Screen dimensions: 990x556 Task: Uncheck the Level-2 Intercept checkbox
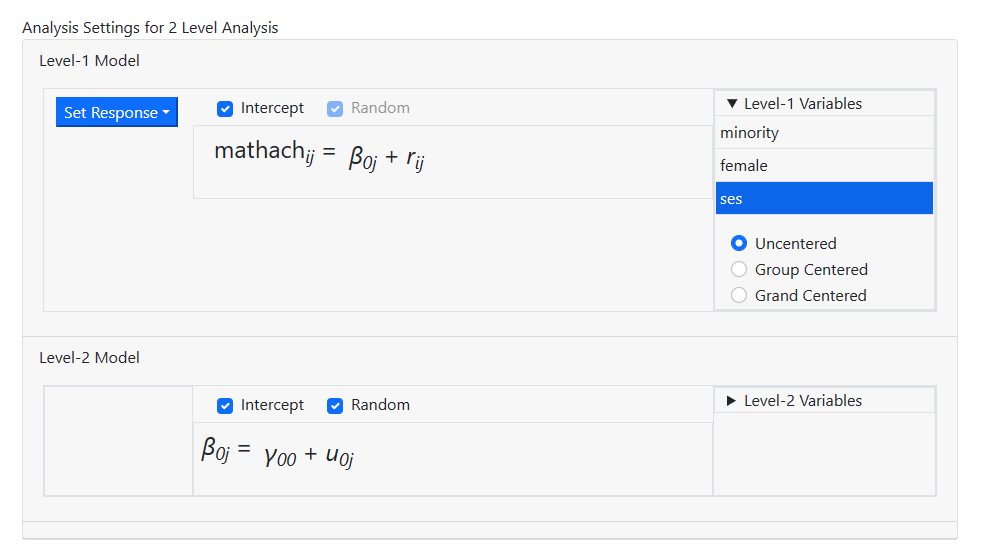(225, 405)
